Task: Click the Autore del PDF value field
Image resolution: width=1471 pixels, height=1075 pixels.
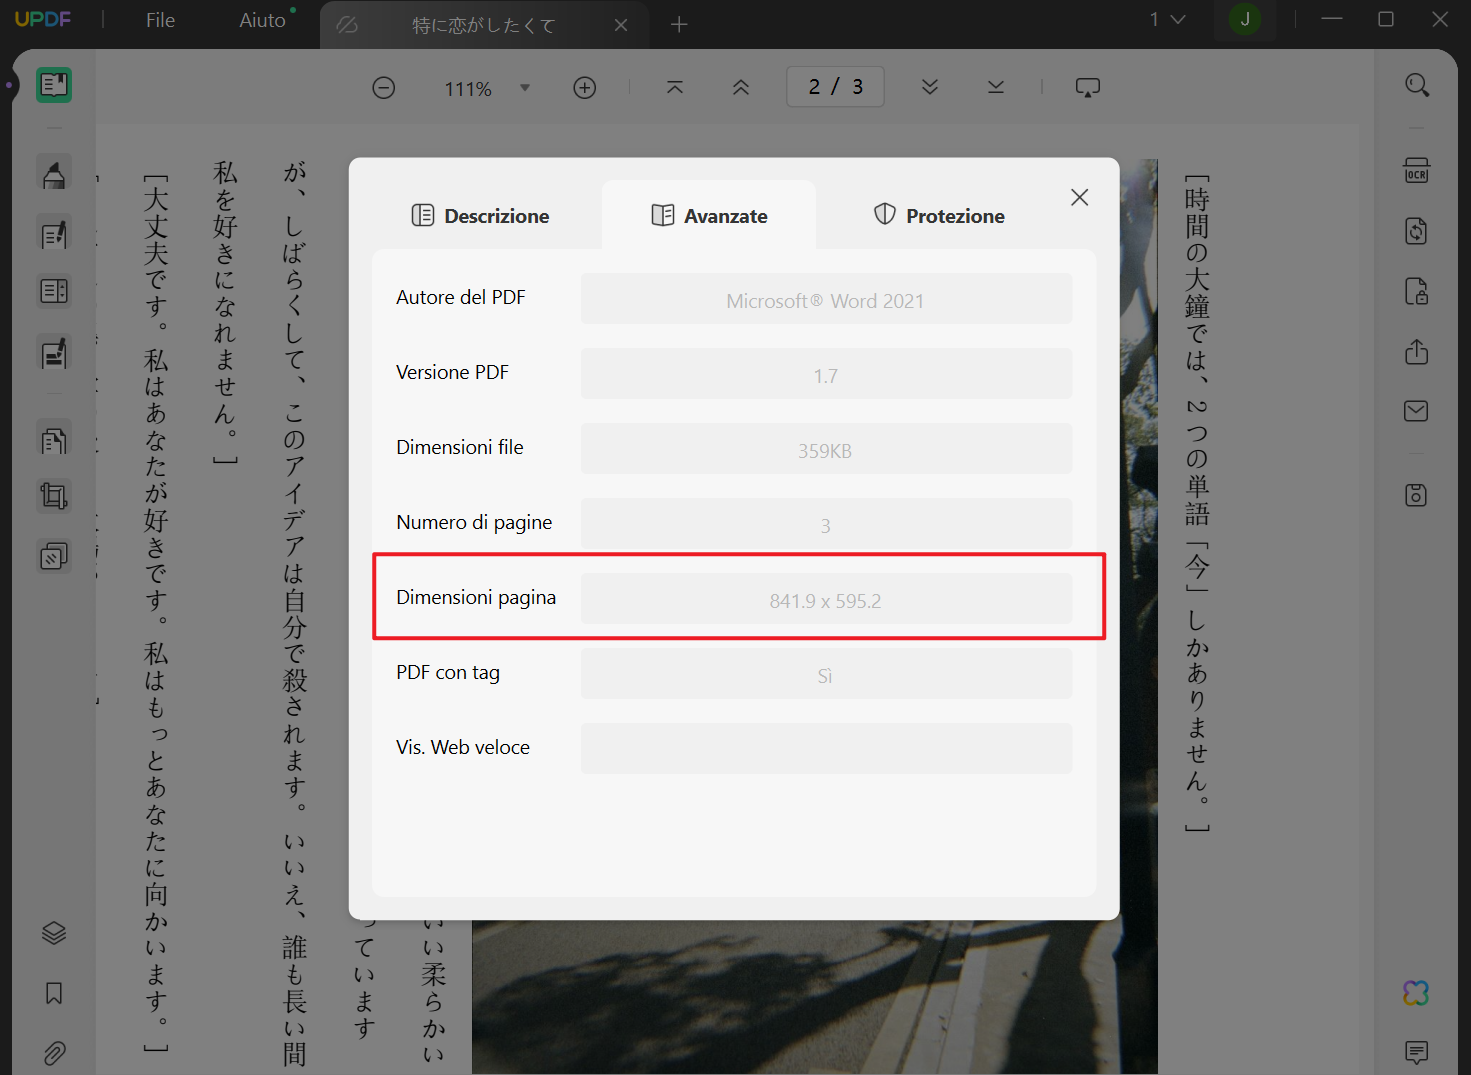Action: click(x=826, y=299)
